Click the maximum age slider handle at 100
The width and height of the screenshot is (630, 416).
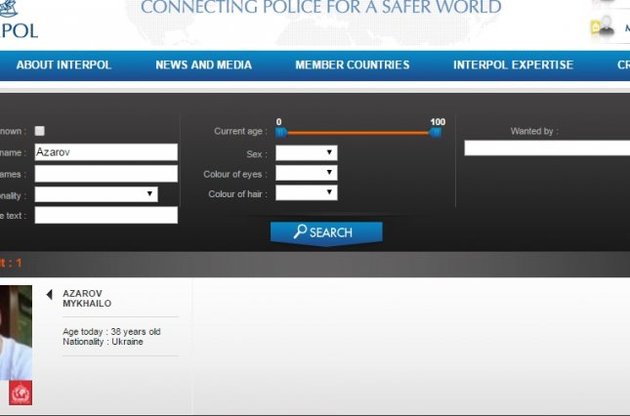(x=435, y=131)
